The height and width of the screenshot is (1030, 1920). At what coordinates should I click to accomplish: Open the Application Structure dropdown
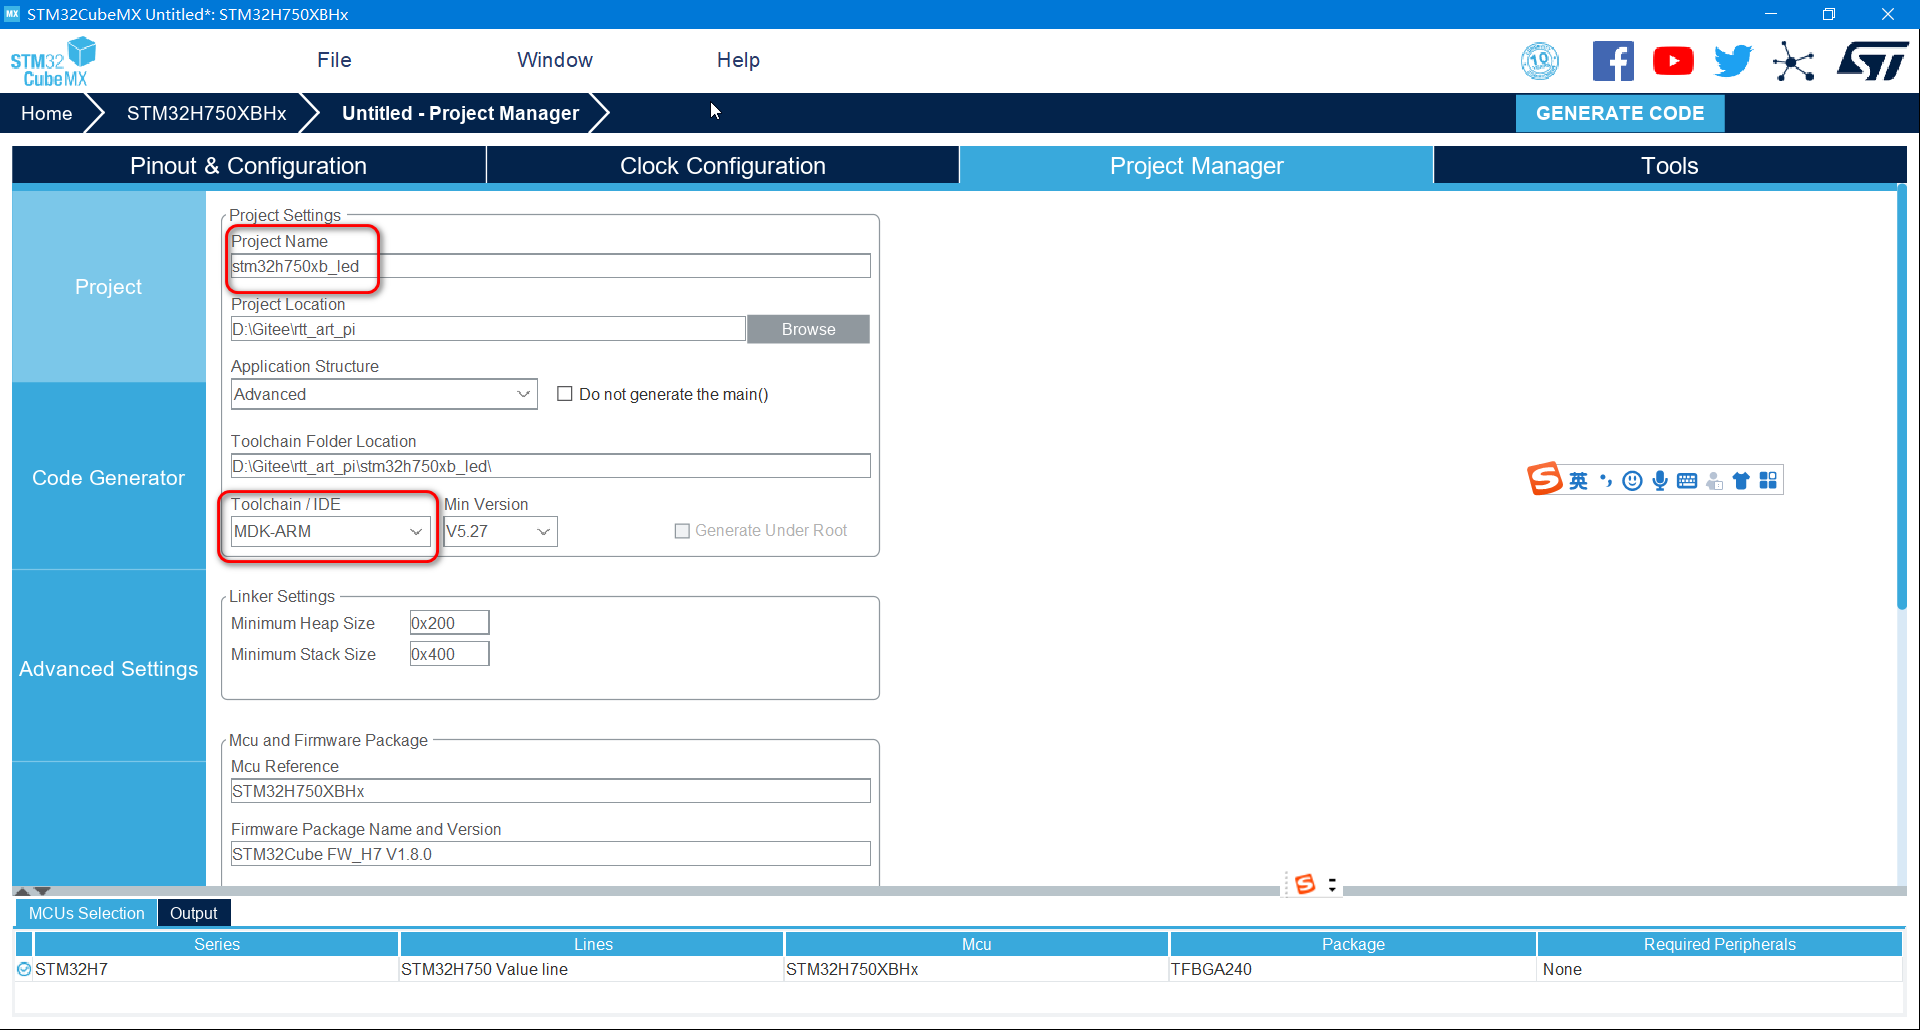tap(384, 394)
